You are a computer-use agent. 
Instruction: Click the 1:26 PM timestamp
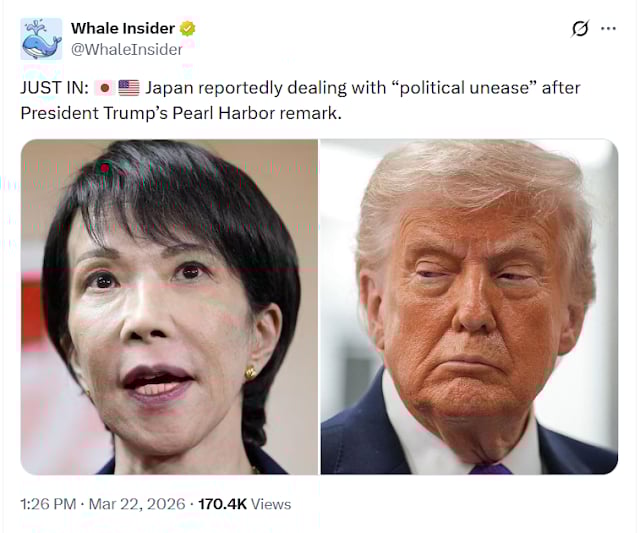[48, 504]
